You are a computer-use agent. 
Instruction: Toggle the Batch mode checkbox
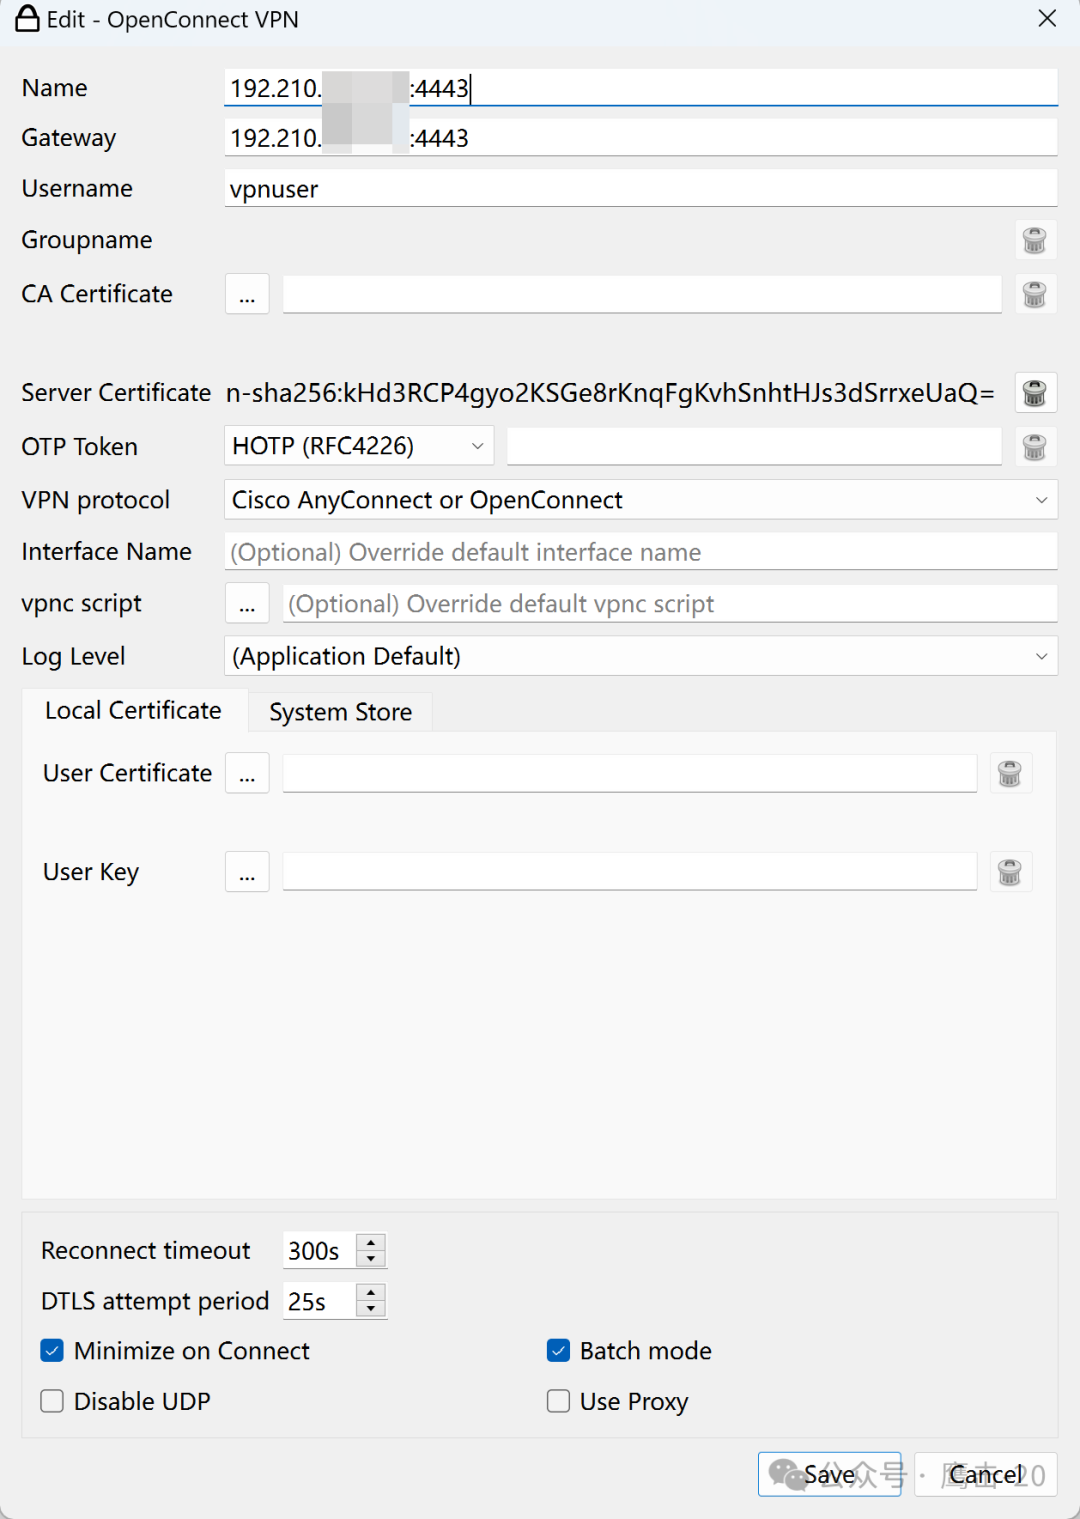coord(558,1351)
